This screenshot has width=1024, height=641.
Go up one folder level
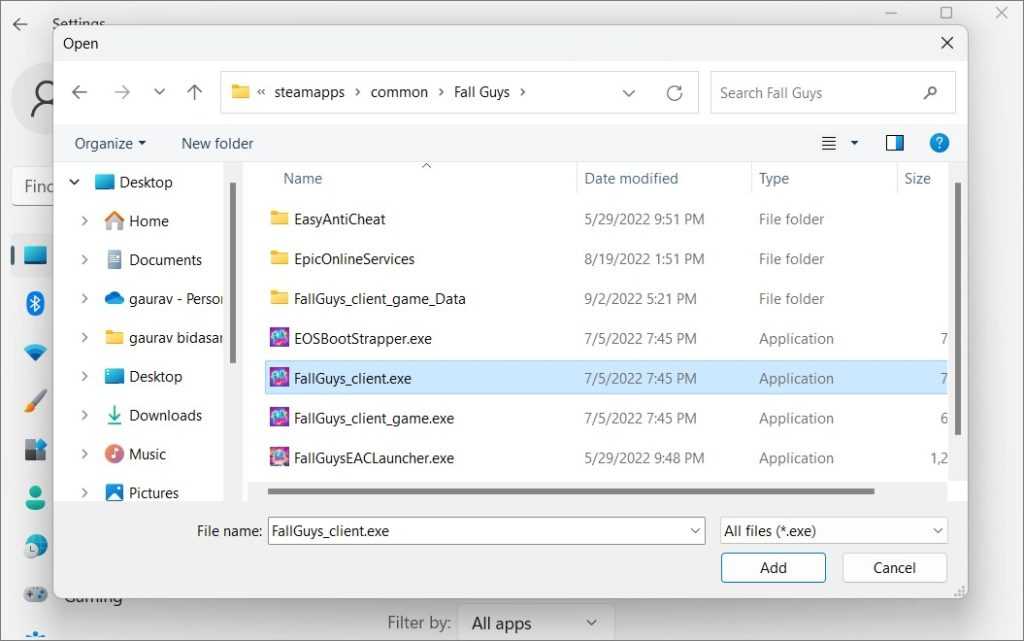tap(195, 92)
